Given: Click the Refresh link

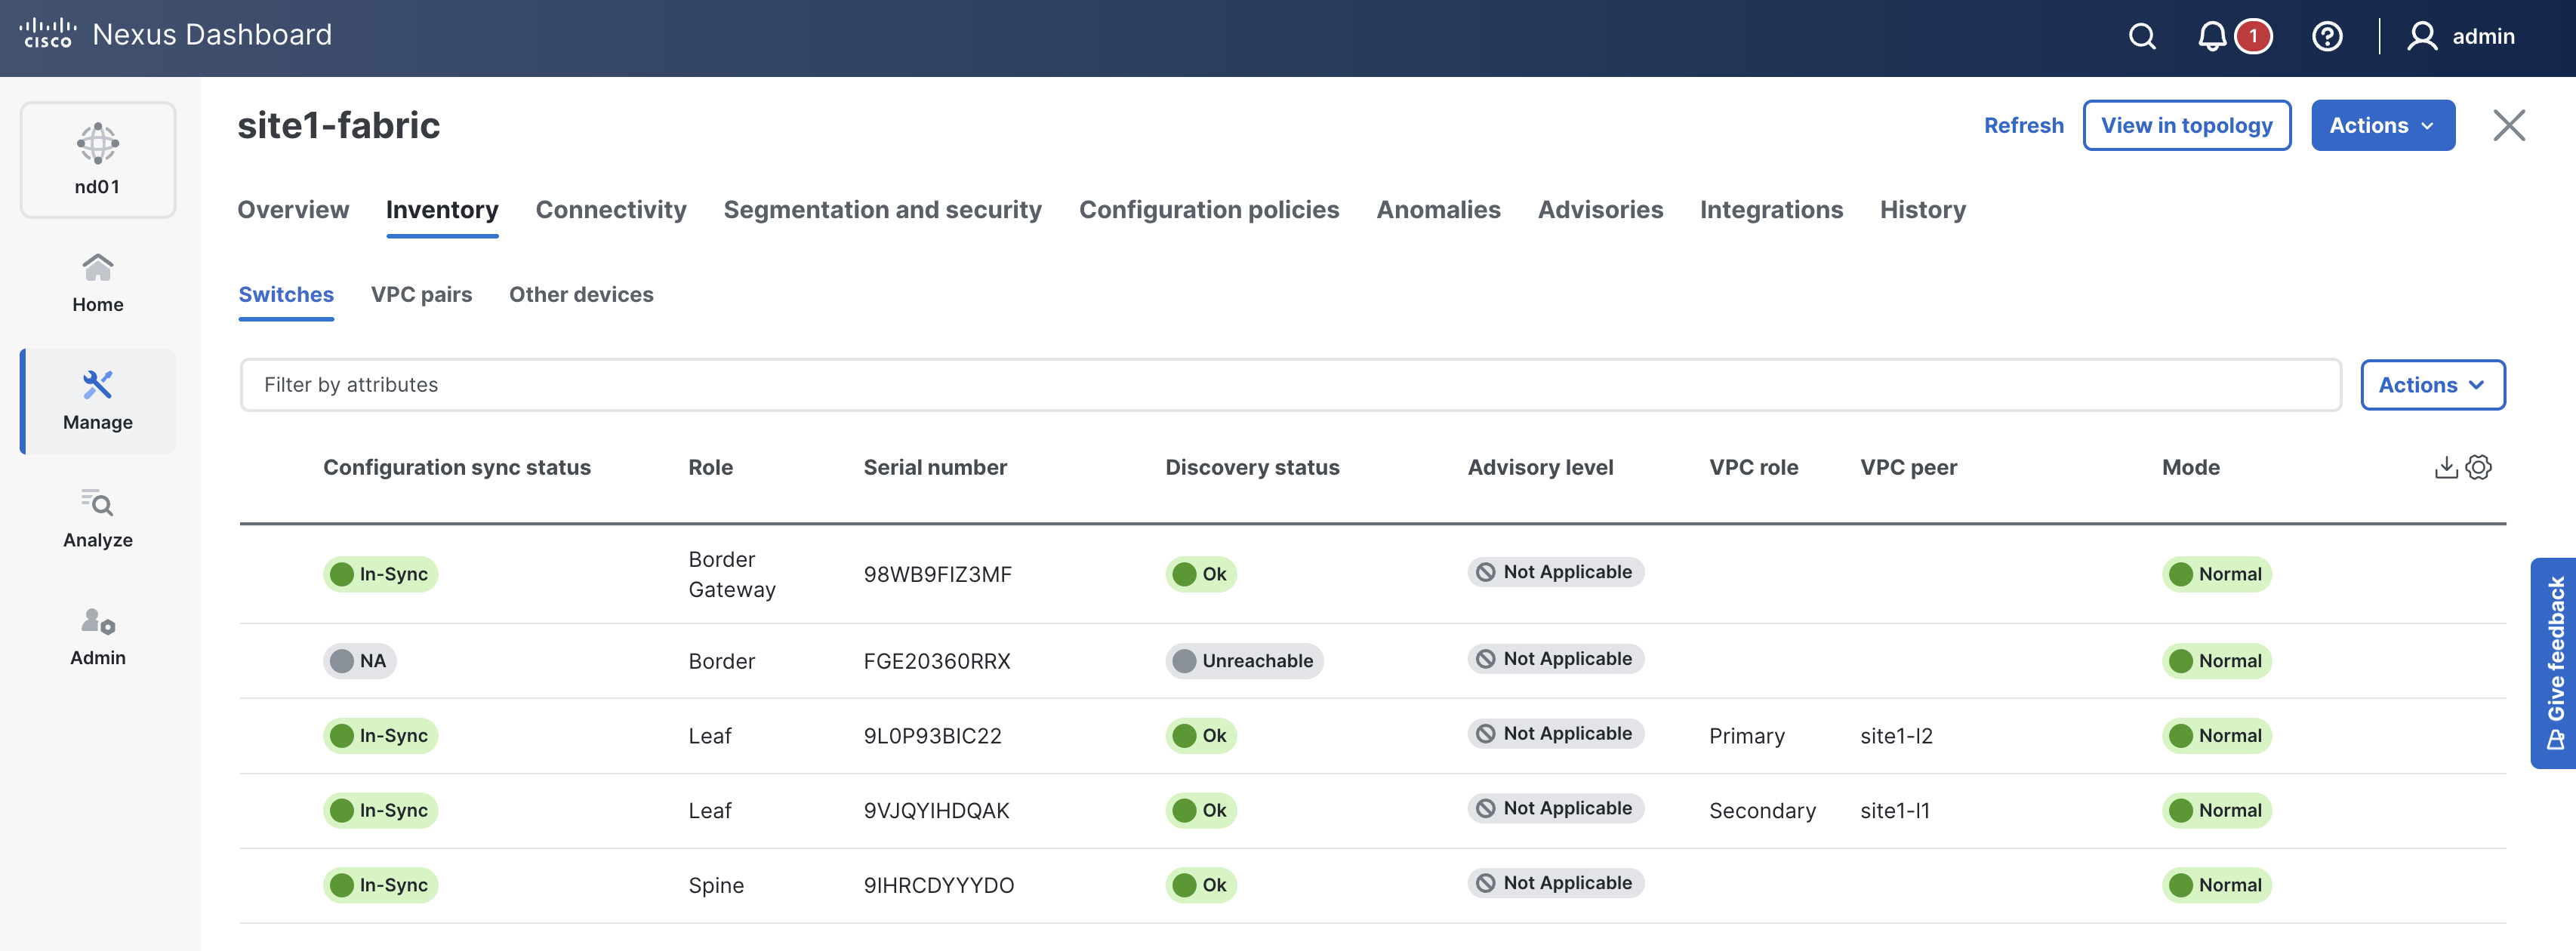Looking at the screenshot, I should 2023,126.
